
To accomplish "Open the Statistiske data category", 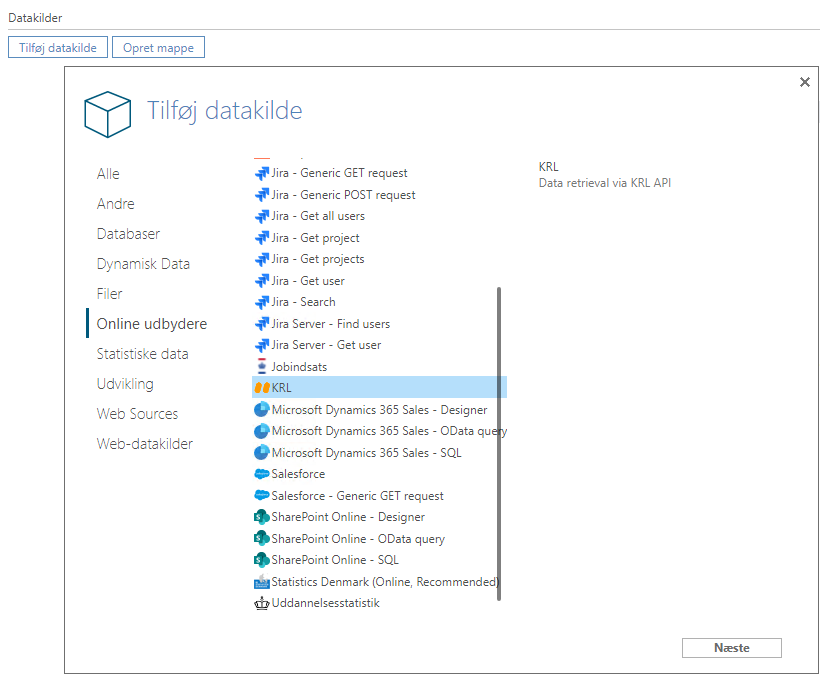I will (142, 354).
